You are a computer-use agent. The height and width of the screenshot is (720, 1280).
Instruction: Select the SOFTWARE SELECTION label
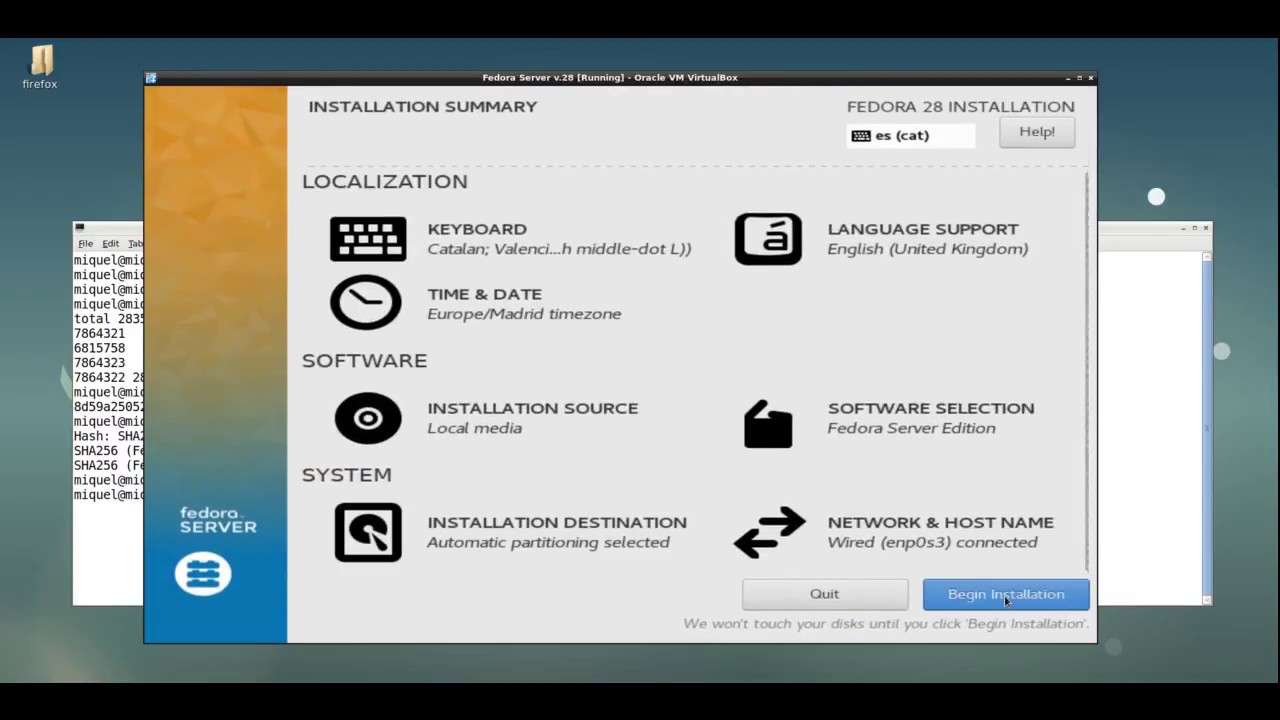(x=931, y=408)
